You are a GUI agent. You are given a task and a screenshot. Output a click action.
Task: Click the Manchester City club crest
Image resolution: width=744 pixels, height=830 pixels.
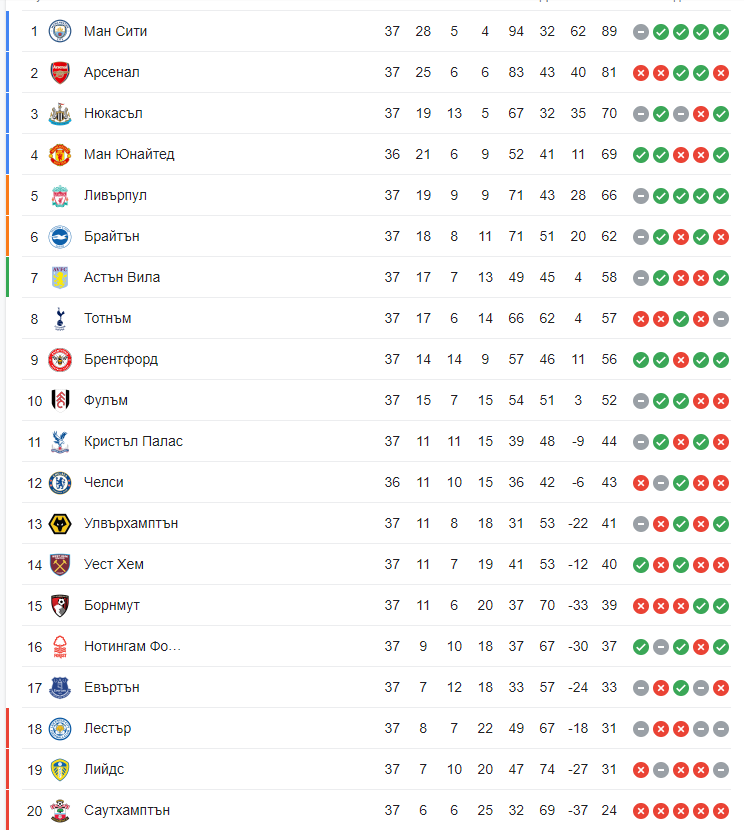(x=60, y=31)
